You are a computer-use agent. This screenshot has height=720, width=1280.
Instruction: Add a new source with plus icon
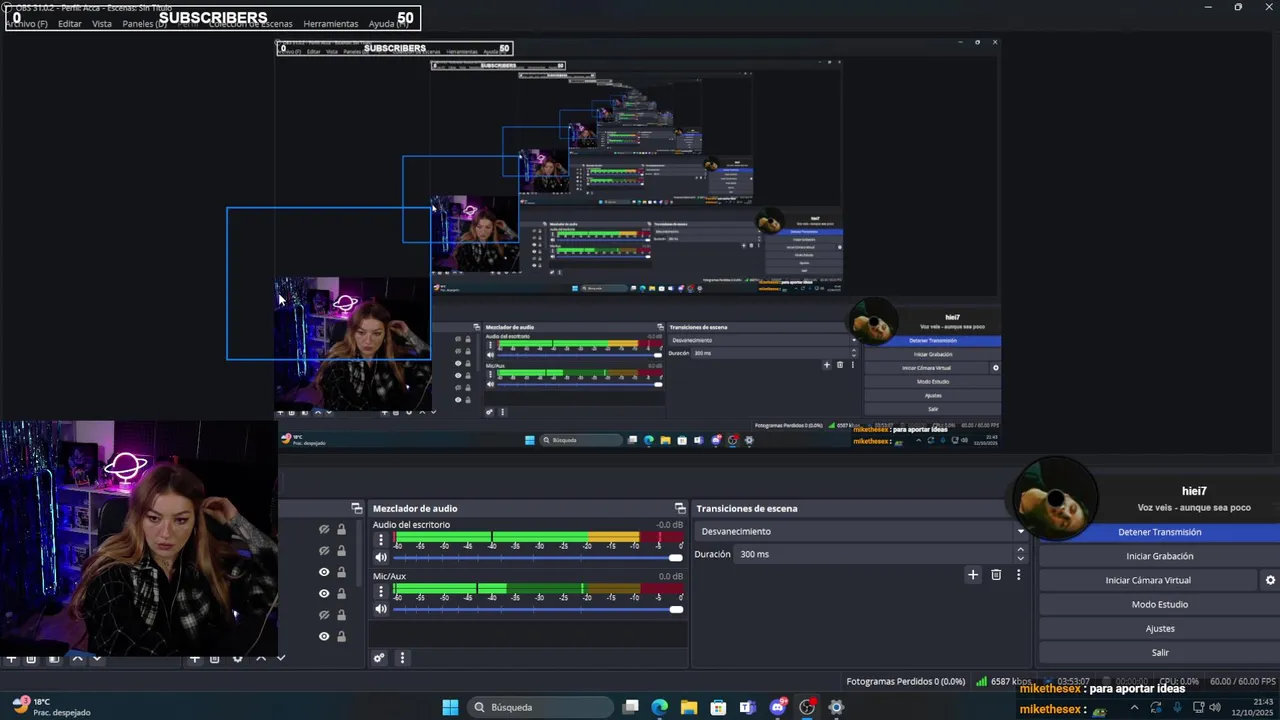coord(195,659)
